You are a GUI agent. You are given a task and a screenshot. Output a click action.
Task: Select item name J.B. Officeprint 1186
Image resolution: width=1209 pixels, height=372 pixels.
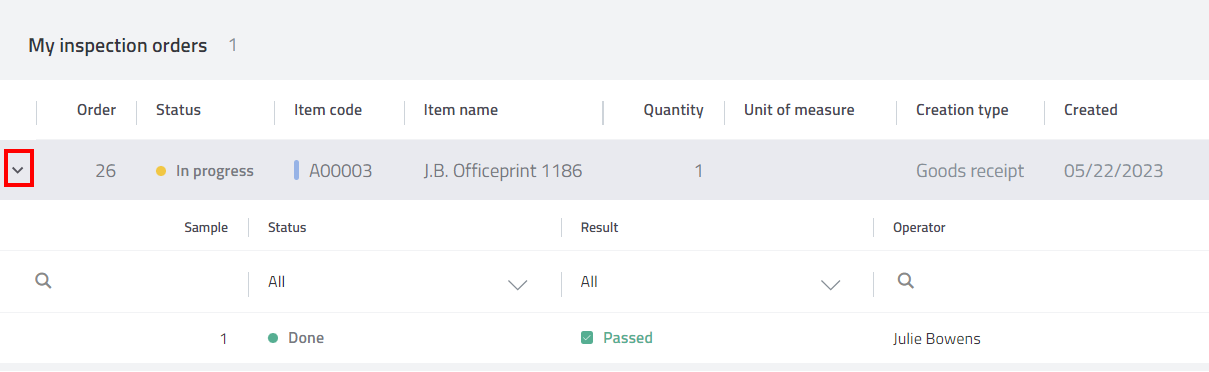point(503,171)
